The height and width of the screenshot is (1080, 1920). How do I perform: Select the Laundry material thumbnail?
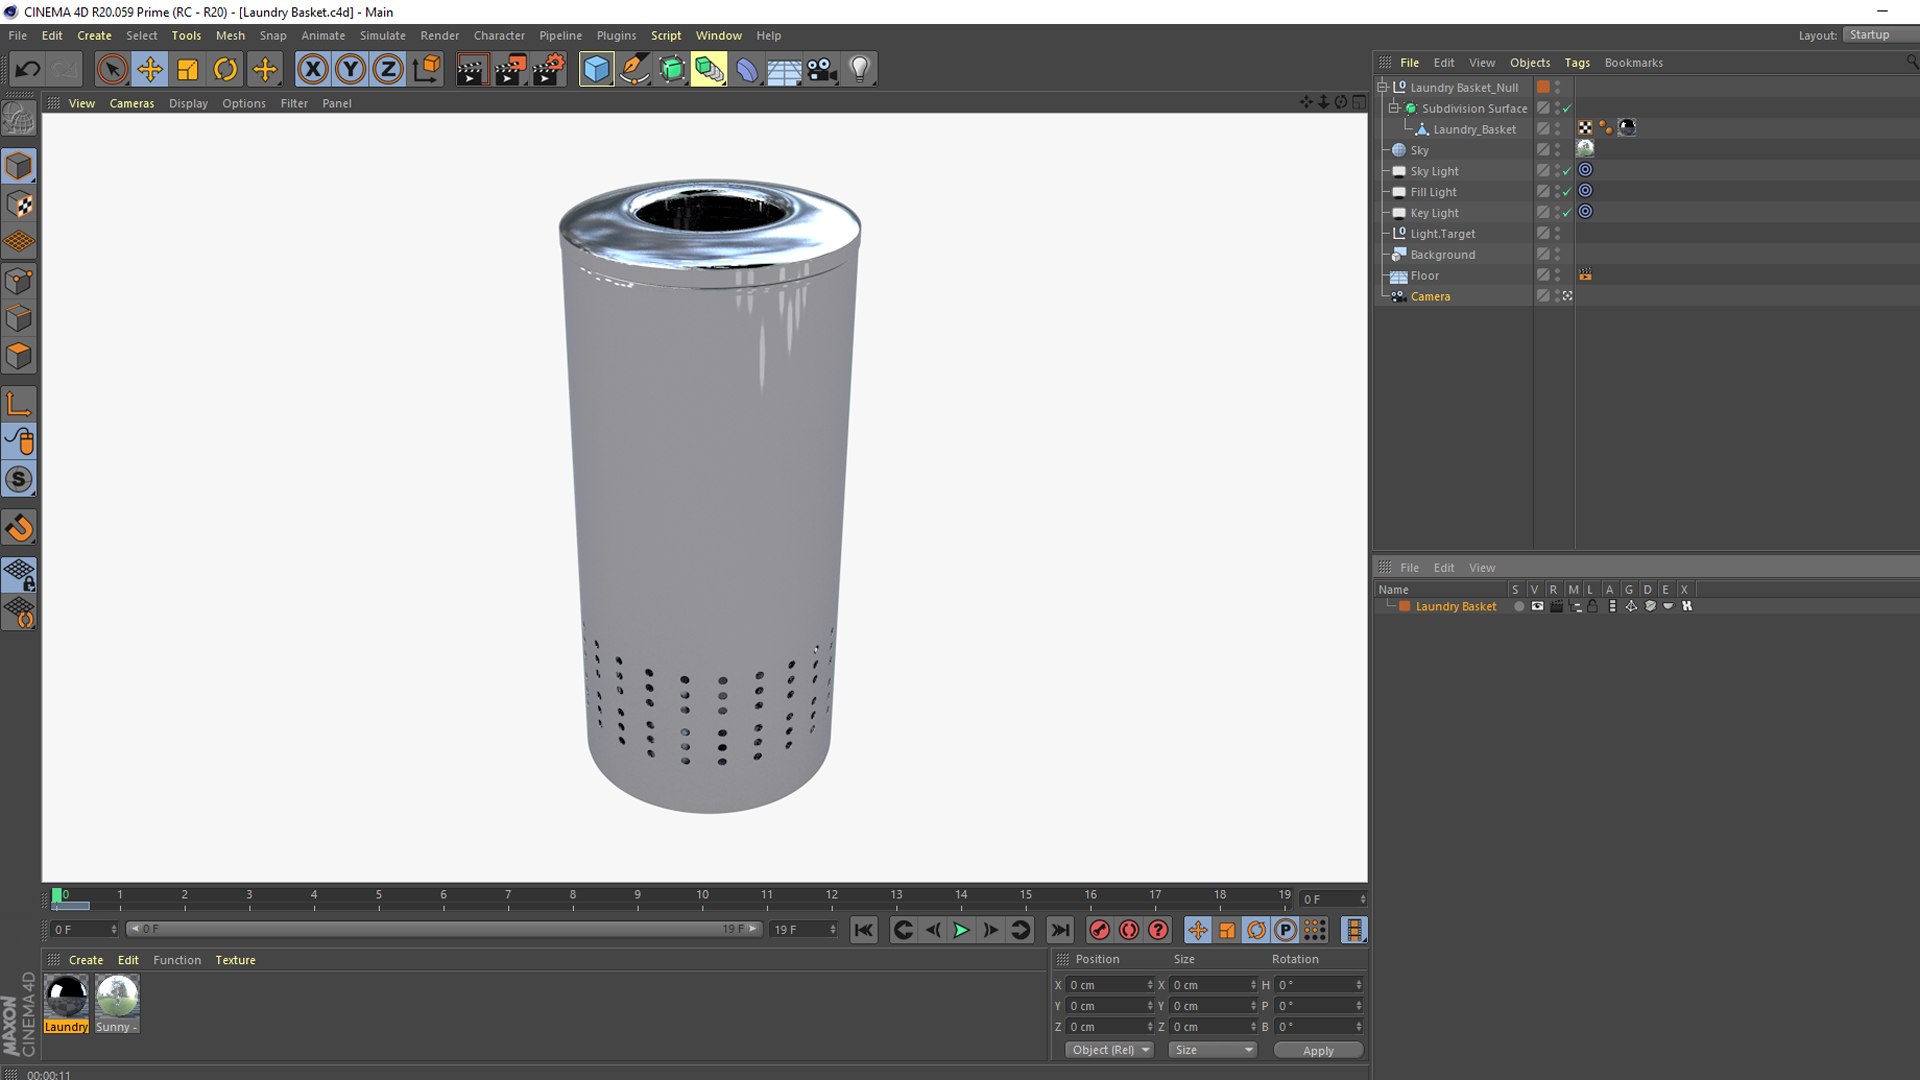66,997
